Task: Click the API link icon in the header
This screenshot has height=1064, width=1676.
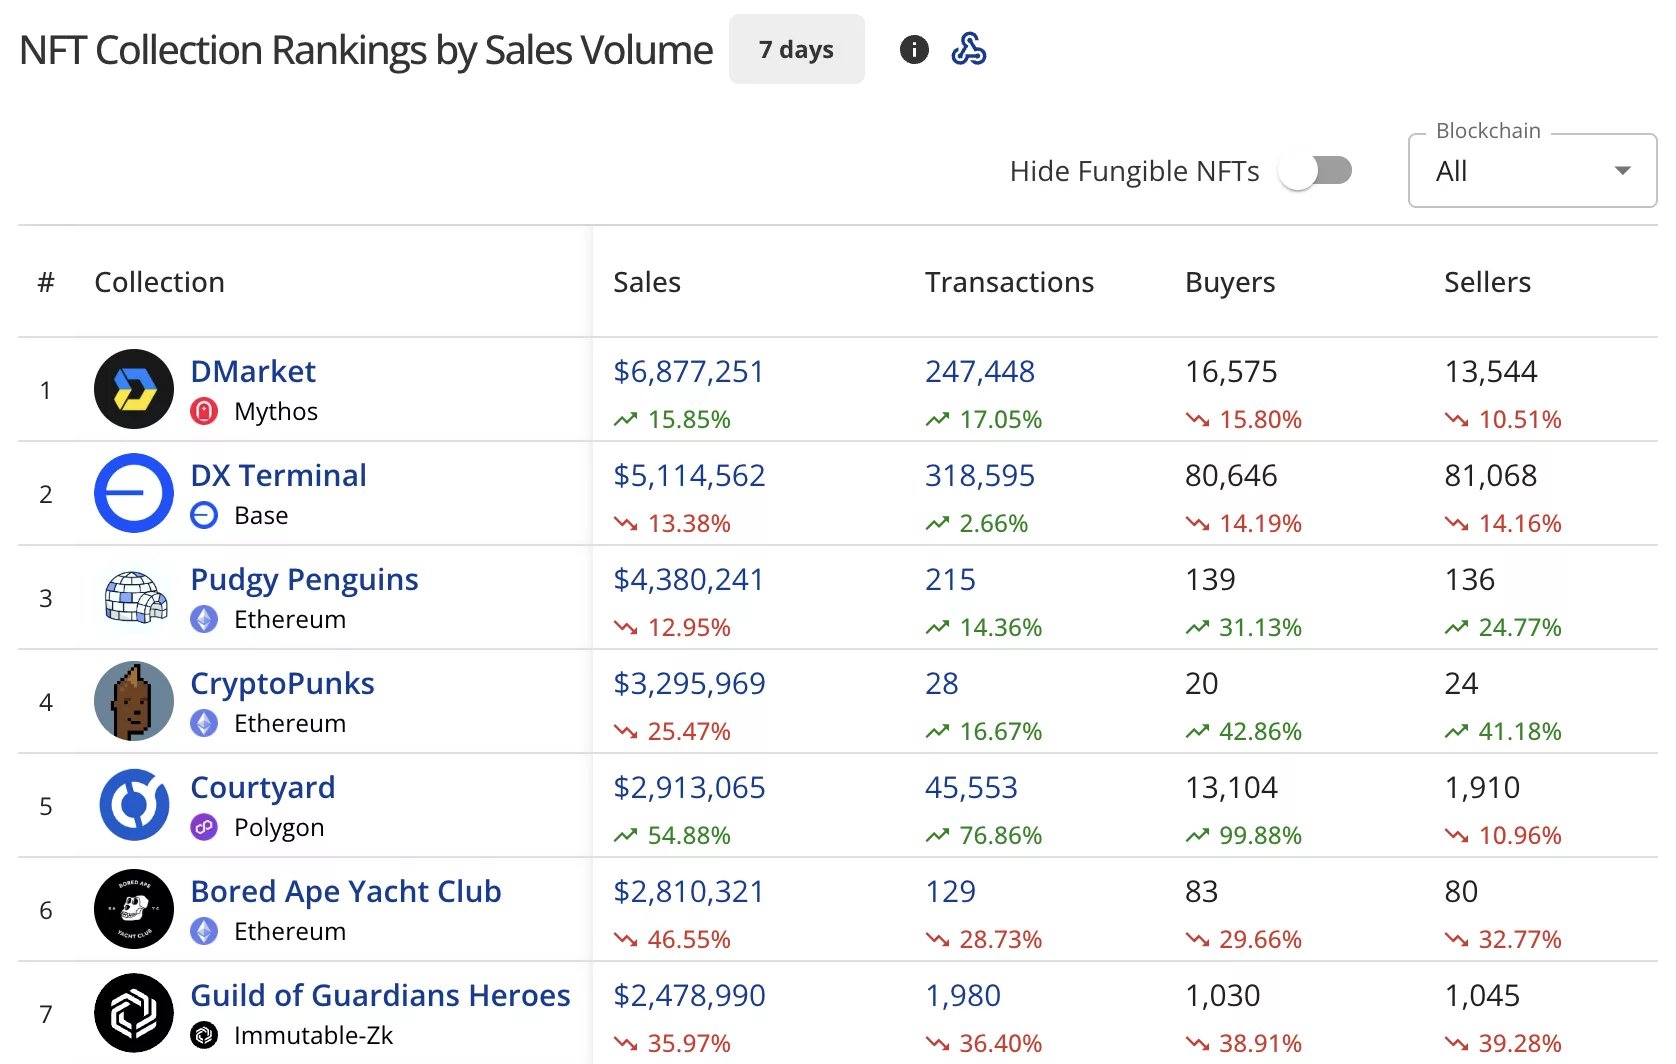Action: pyautogui.click(x=969, y=48)
